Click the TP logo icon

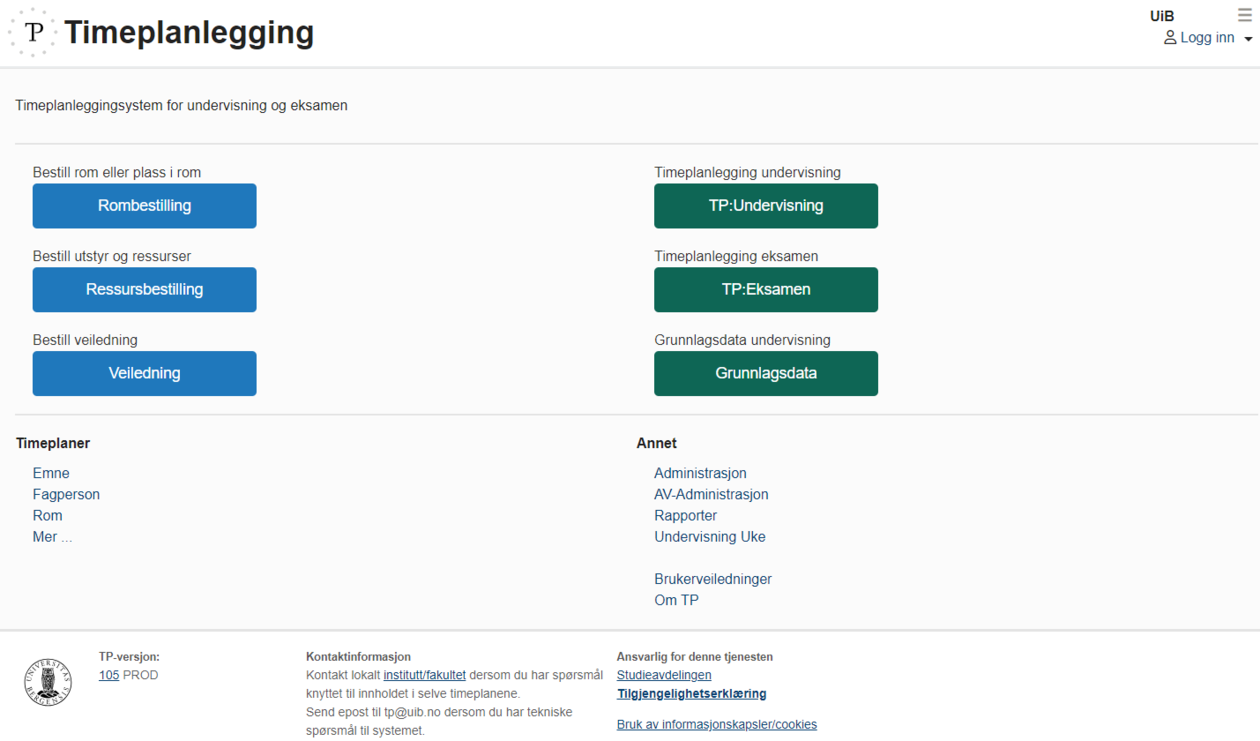pyautogui.click(x=33, y=32)
